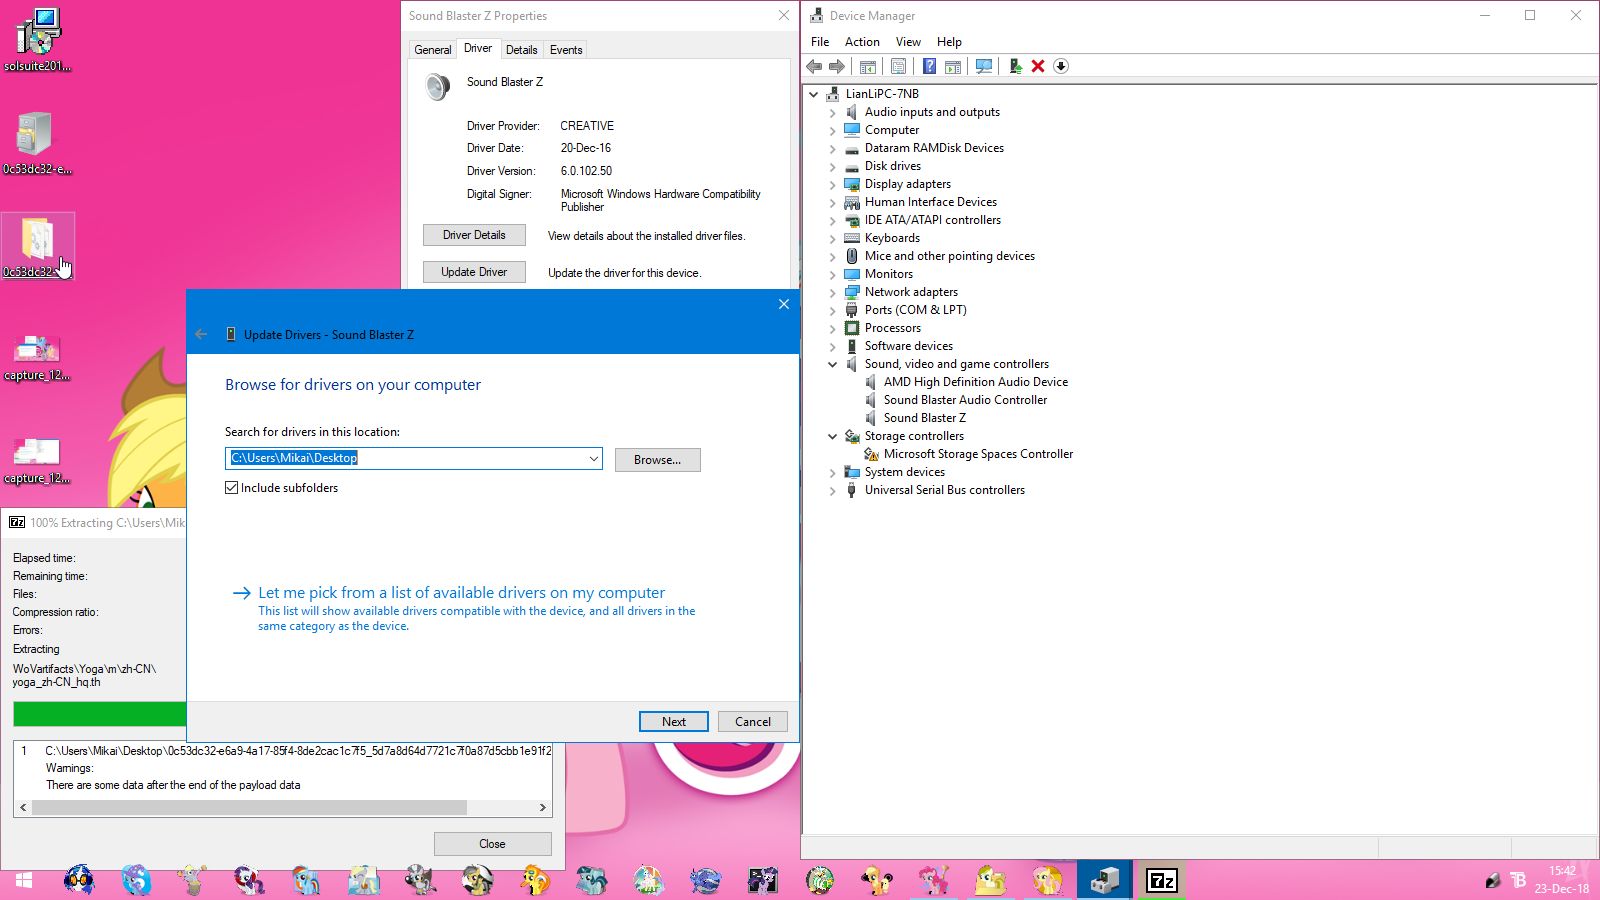Click the Update Driver button in Properties
Screen dimensions: 1600x900
474,272
